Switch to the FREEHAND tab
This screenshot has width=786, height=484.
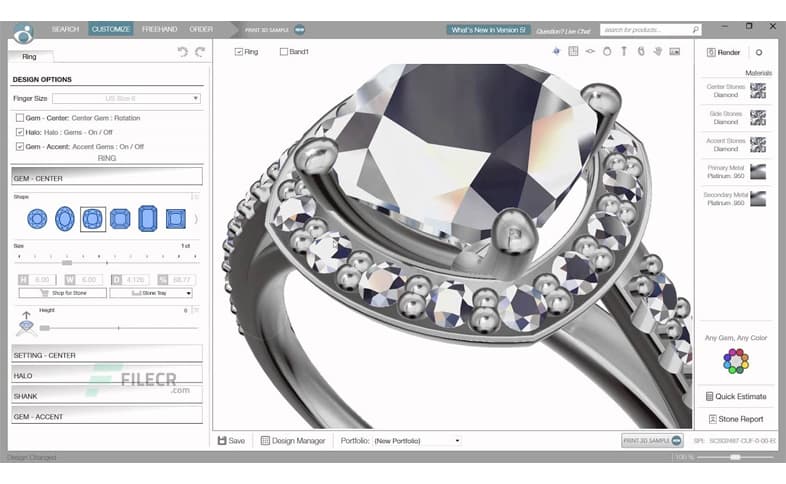click(x=159, y=30)
